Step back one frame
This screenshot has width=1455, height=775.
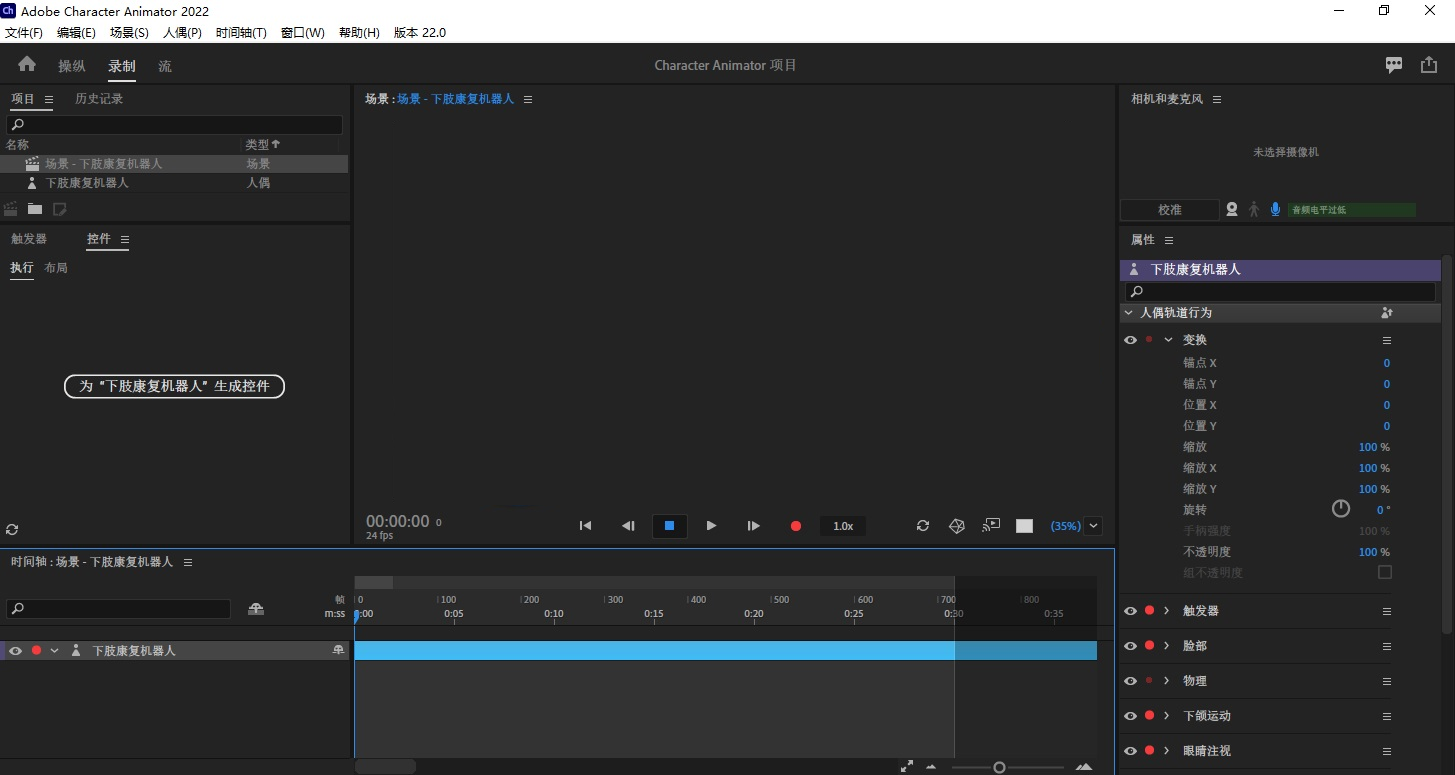628,526
